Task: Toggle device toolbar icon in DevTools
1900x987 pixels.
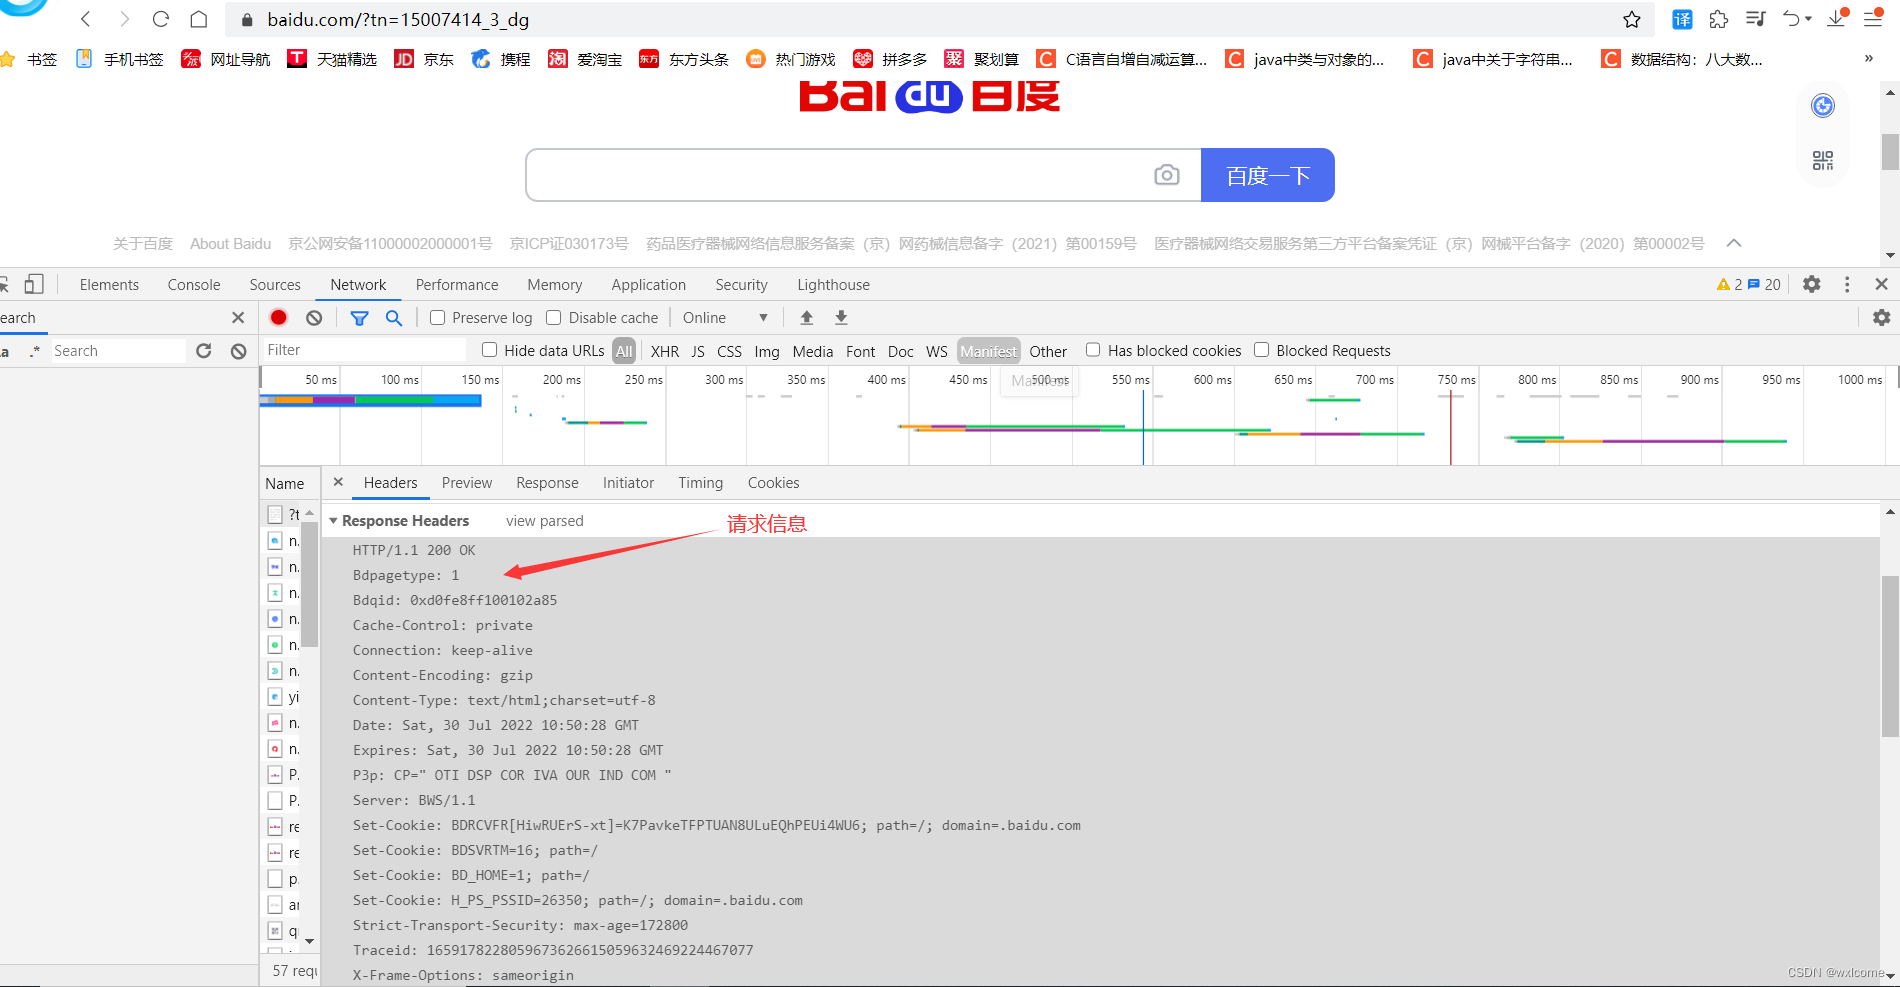Action: (x=34, y=284)
